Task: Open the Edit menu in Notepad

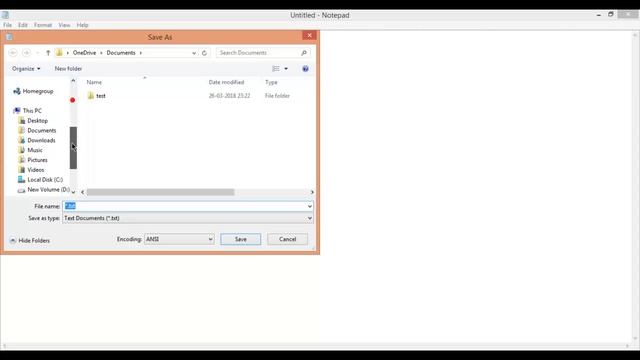Action: pos(23,25)
